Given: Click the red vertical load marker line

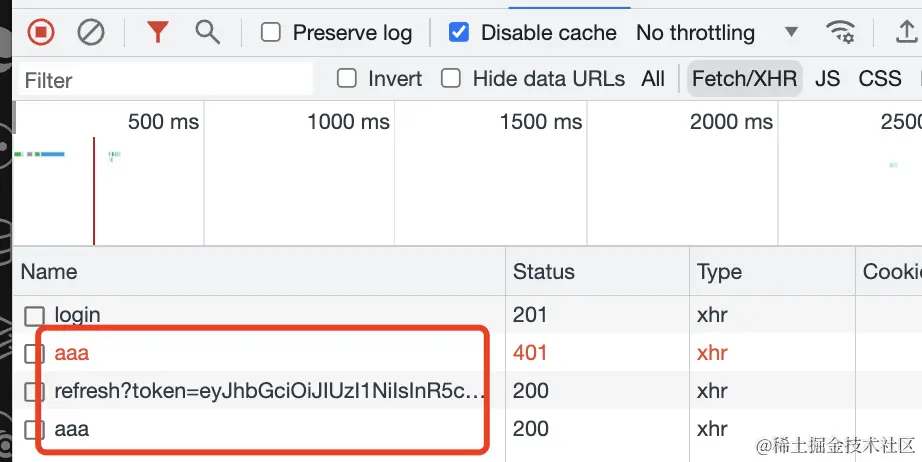Looking at the screenshot, I should click(x=94, y=191).
